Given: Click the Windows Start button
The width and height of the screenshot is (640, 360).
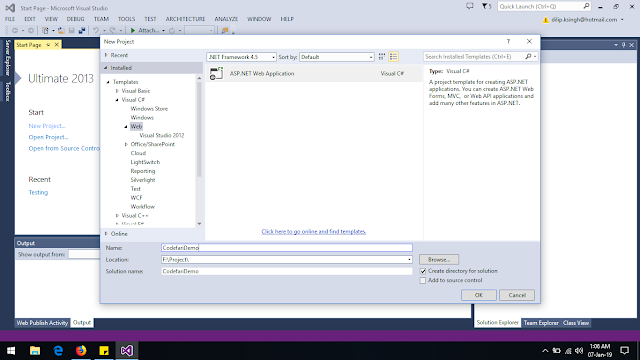Looking at the screenshot, I should coord(11,350).
